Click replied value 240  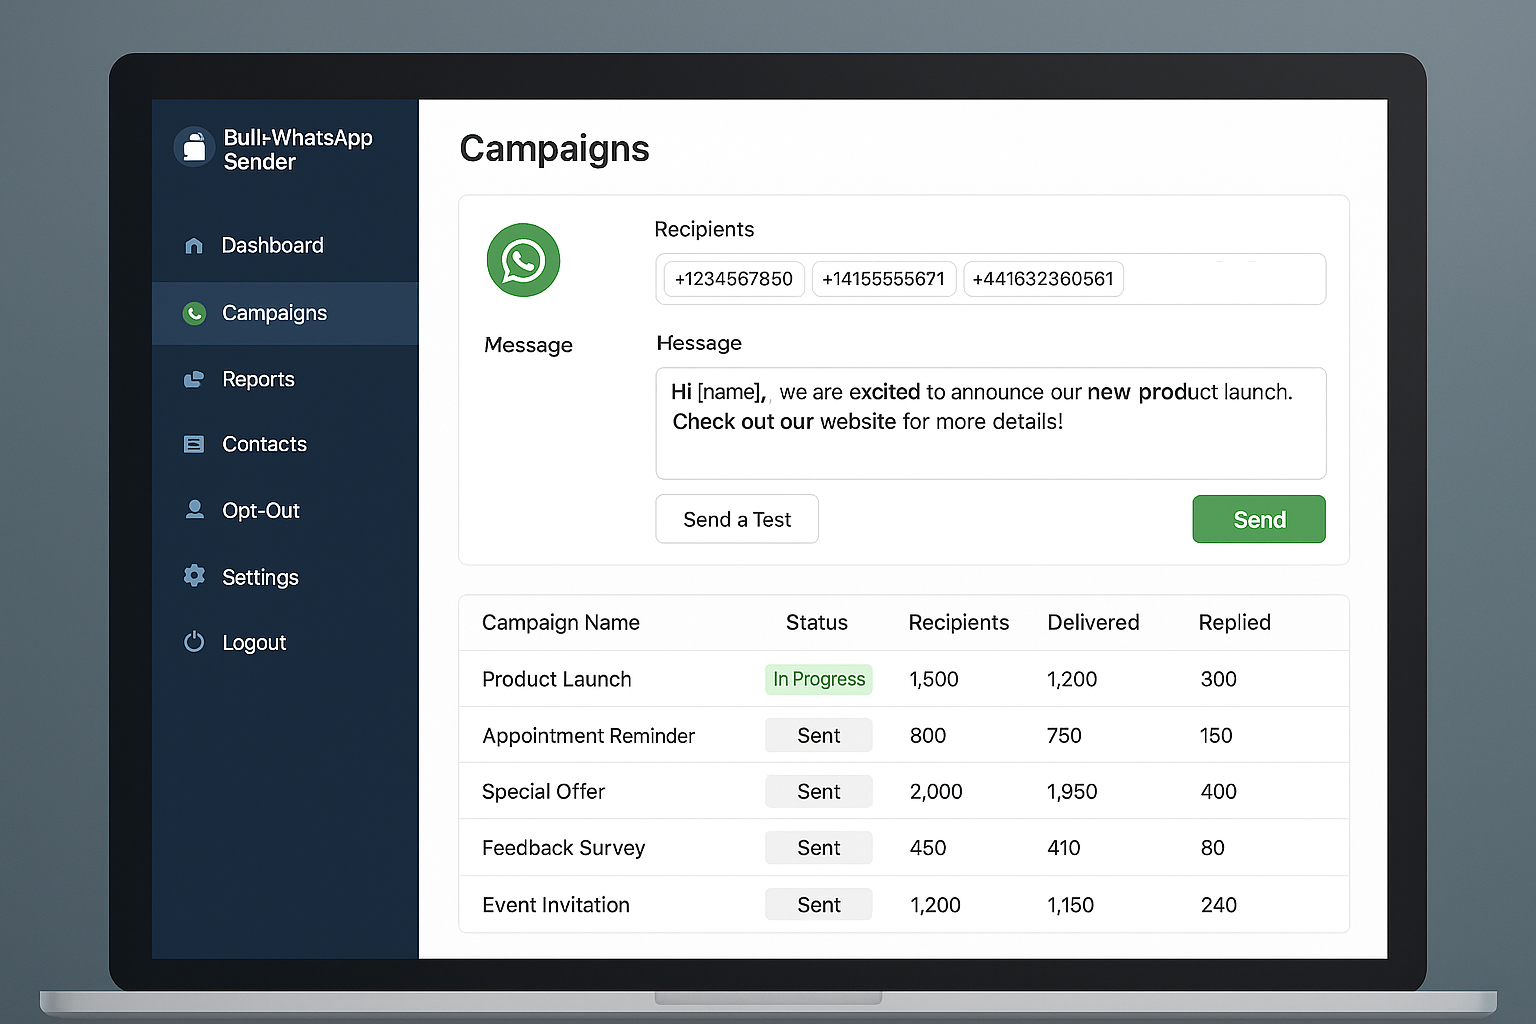(x=1219, y=905)
